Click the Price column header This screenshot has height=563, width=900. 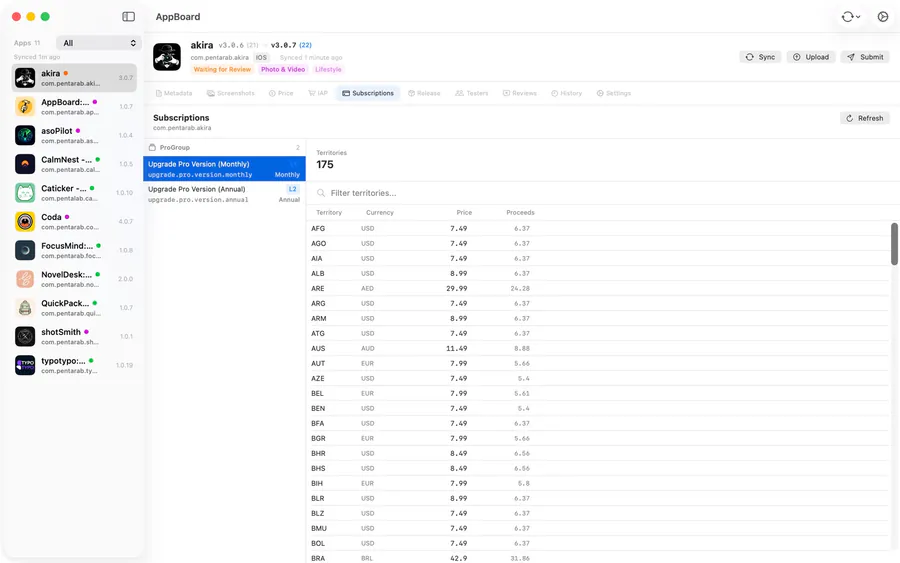click(x=464, y=212)
